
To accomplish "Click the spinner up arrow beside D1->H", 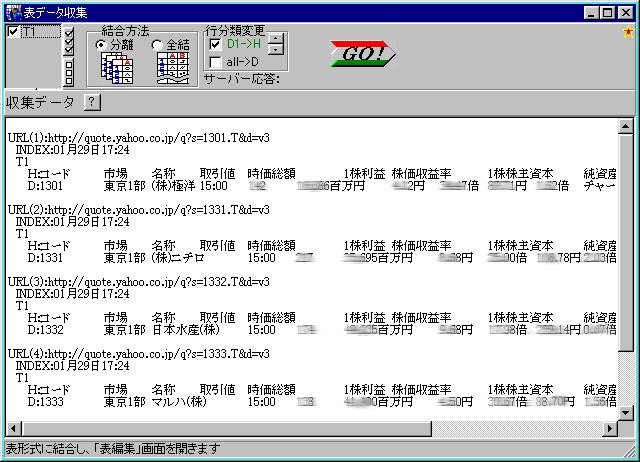I will coord(276,38).
